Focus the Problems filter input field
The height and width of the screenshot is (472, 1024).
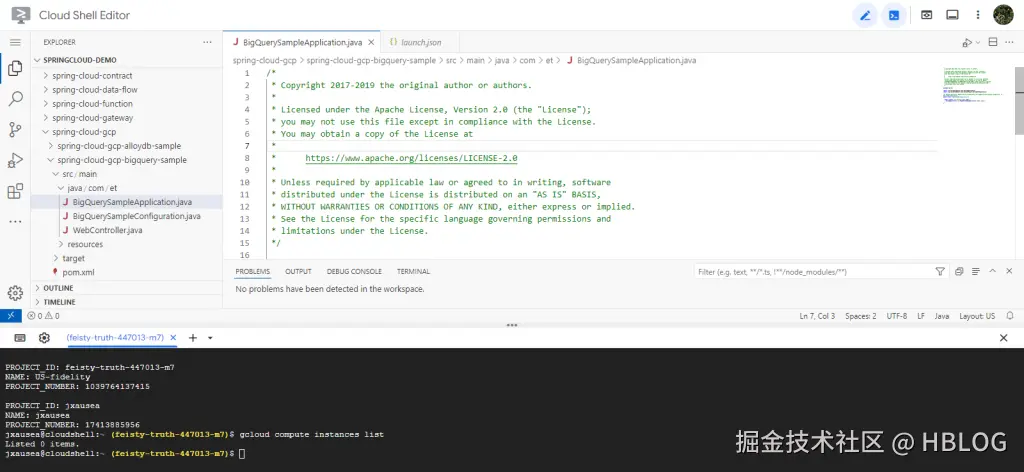(x=813, y=272)
